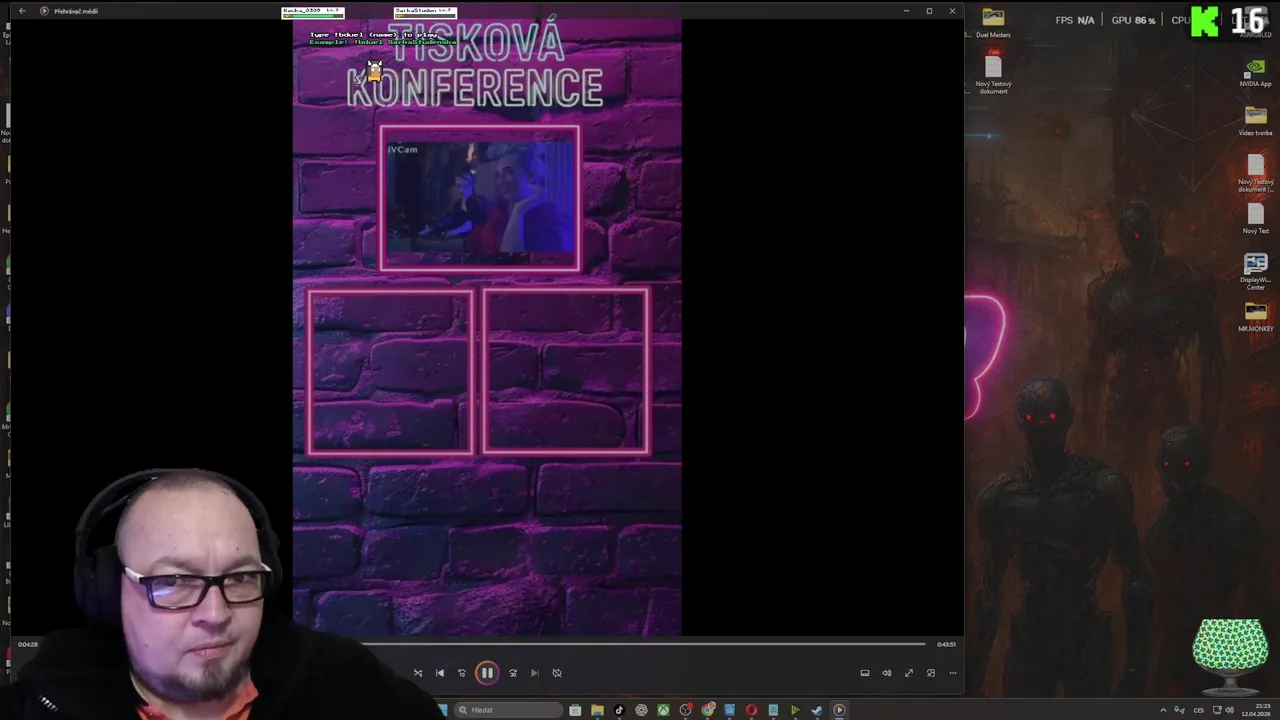The image size is (1280, 720).
Task: Click the Hledat taskbar search box
Action: pyautogui.click(x=508, y=710)
